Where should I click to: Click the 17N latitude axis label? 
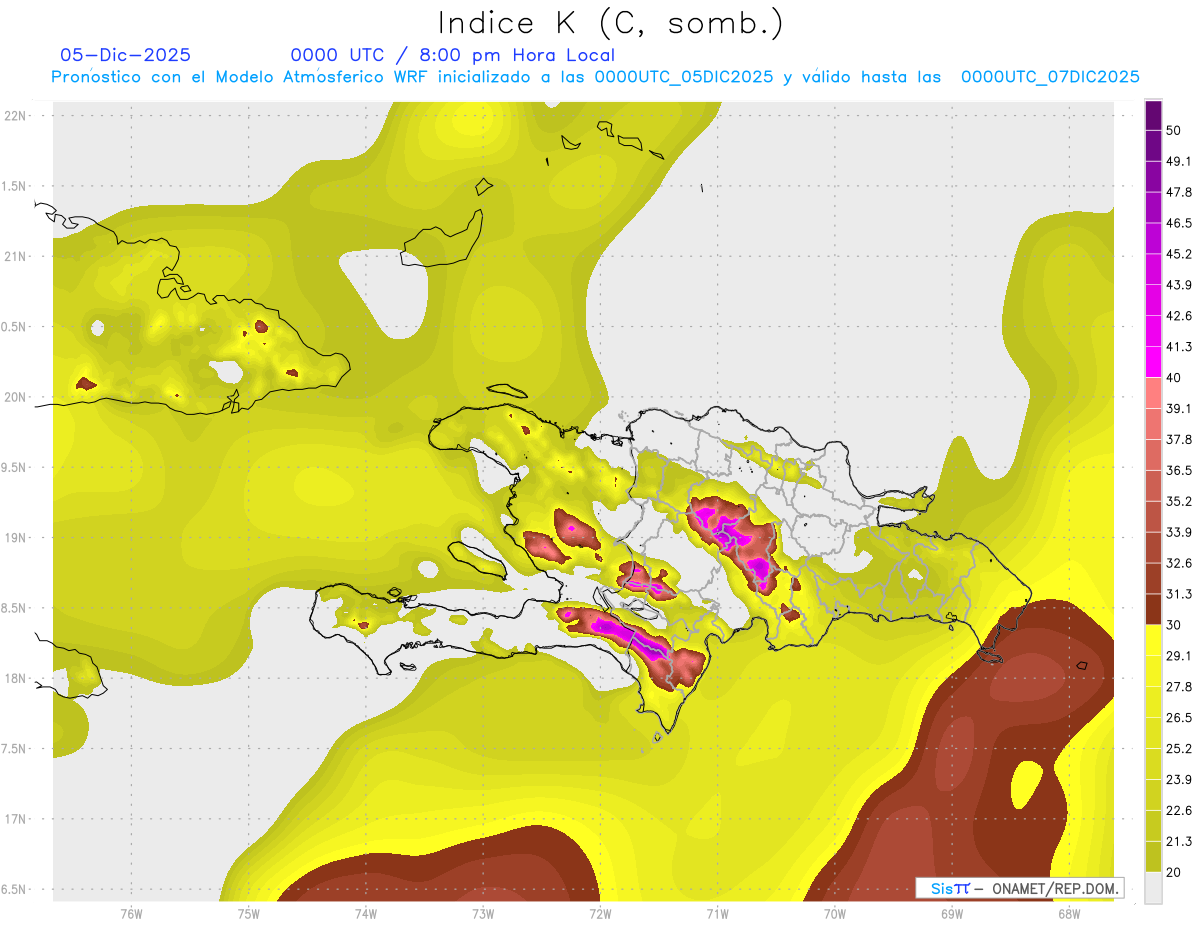[x=17, y=819]
